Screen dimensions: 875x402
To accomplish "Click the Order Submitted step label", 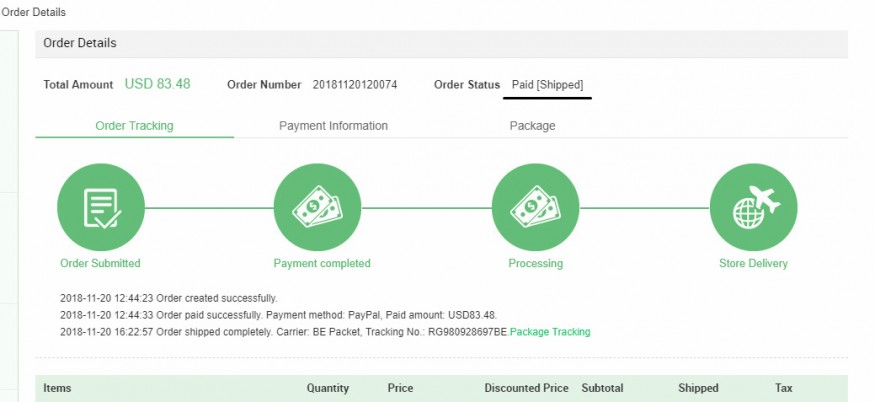I will (x=100, y=264).
